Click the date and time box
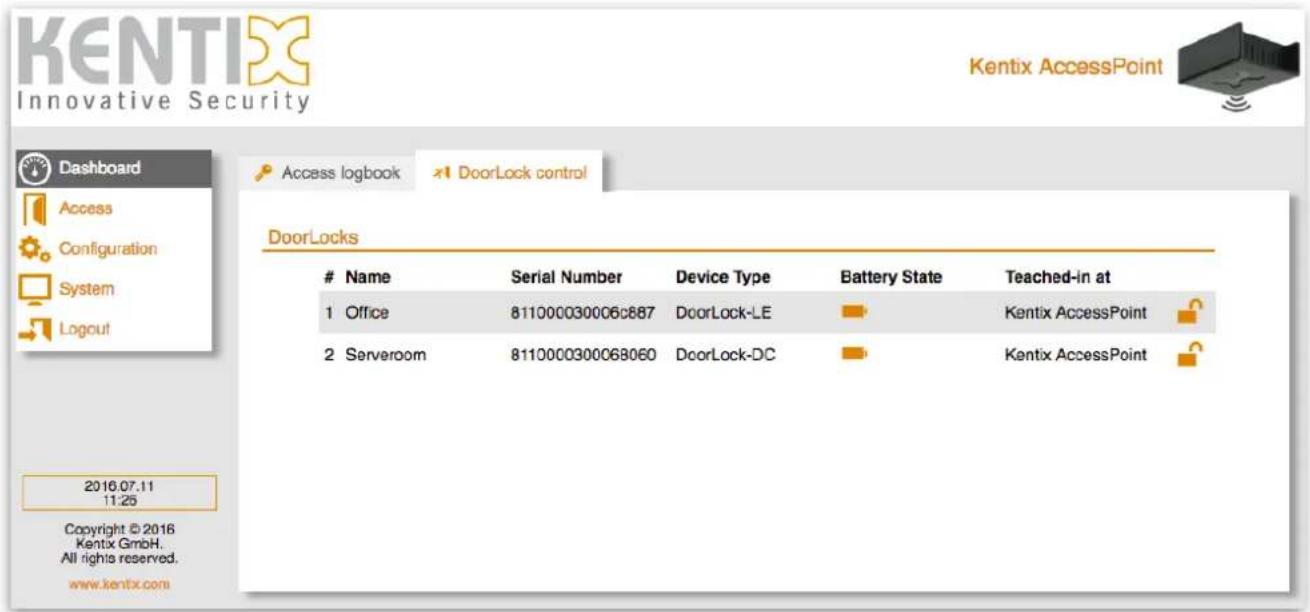This screenshot has height=612, width=1310. coord(119,492)
